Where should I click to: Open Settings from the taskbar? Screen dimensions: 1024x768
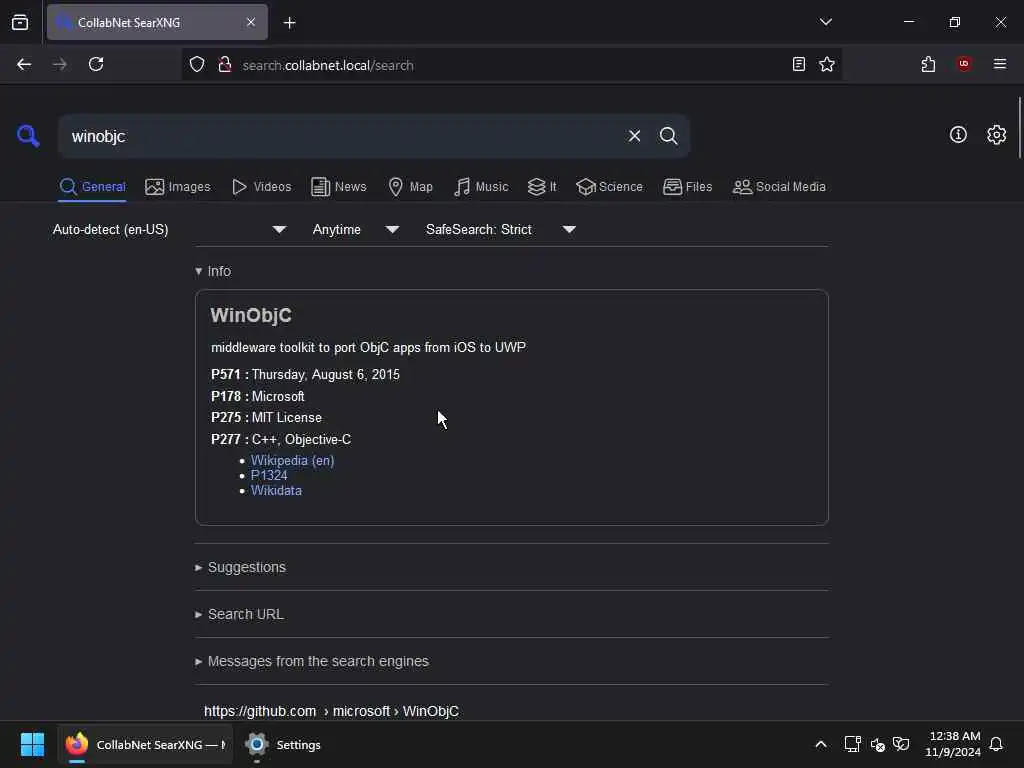coord(282,744)
